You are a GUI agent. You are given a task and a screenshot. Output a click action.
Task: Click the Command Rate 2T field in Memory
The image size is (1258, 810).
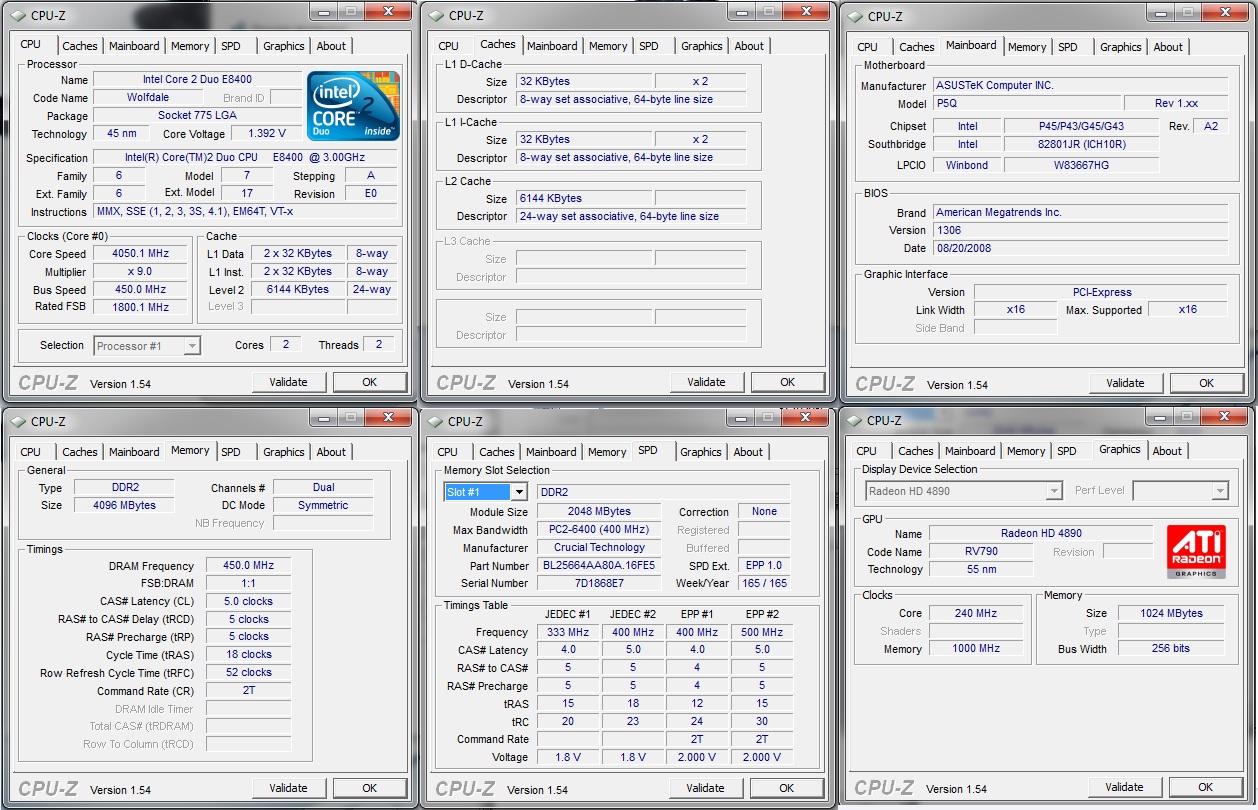click(248, 691)
